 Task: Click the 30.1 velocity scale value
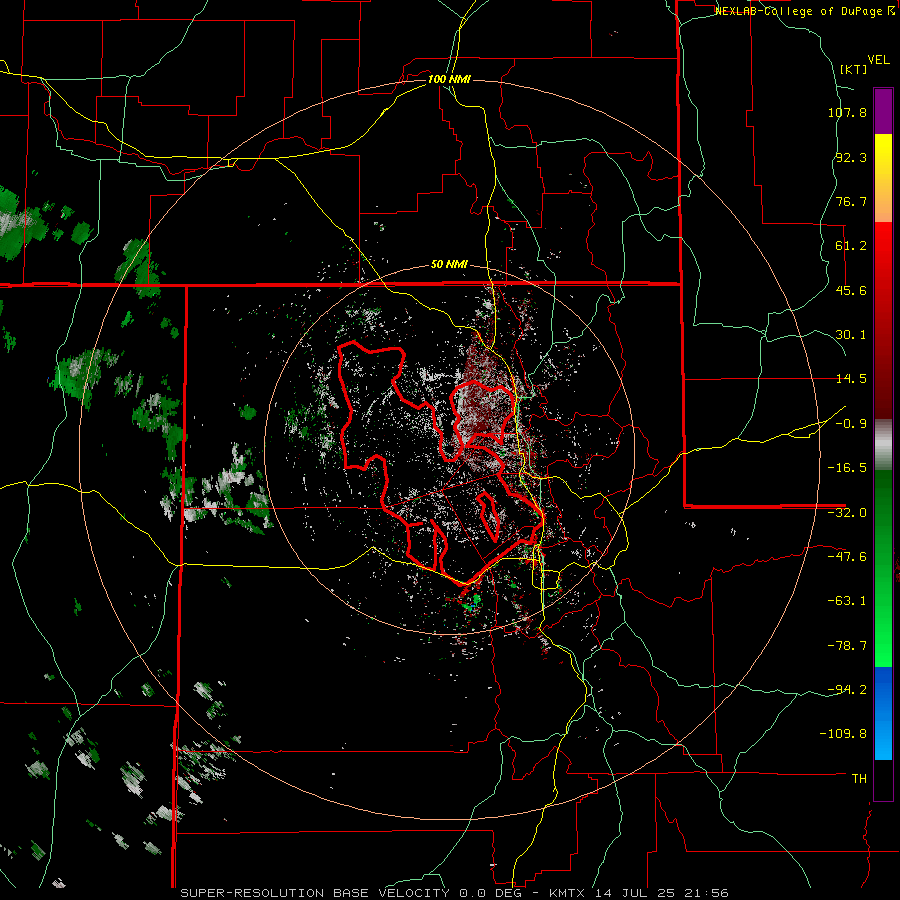[x=851, y=335]
